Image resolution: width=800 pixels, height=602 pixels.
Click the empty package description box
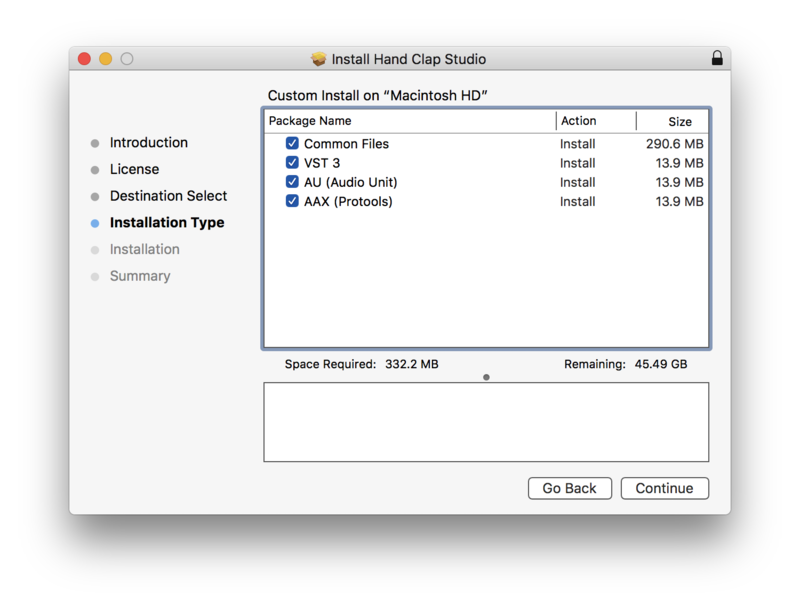486,422
